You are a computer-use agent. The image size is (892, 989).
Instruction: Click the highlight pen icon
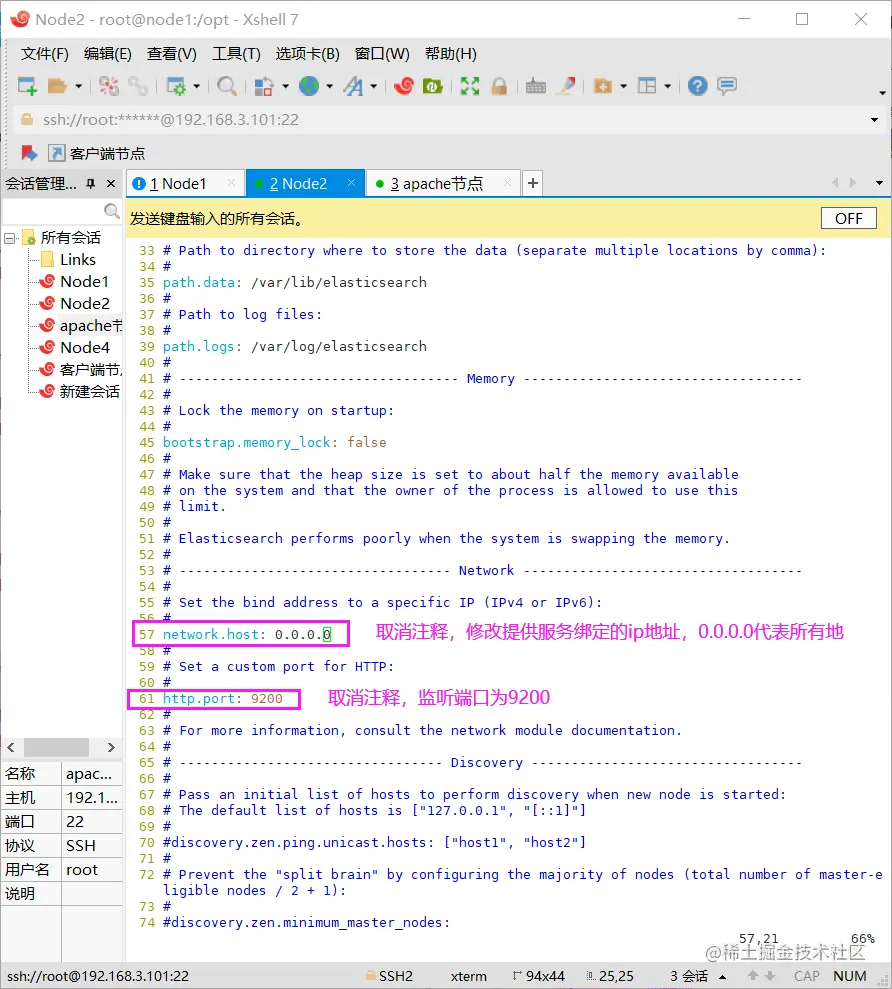[x=566, y=86]
